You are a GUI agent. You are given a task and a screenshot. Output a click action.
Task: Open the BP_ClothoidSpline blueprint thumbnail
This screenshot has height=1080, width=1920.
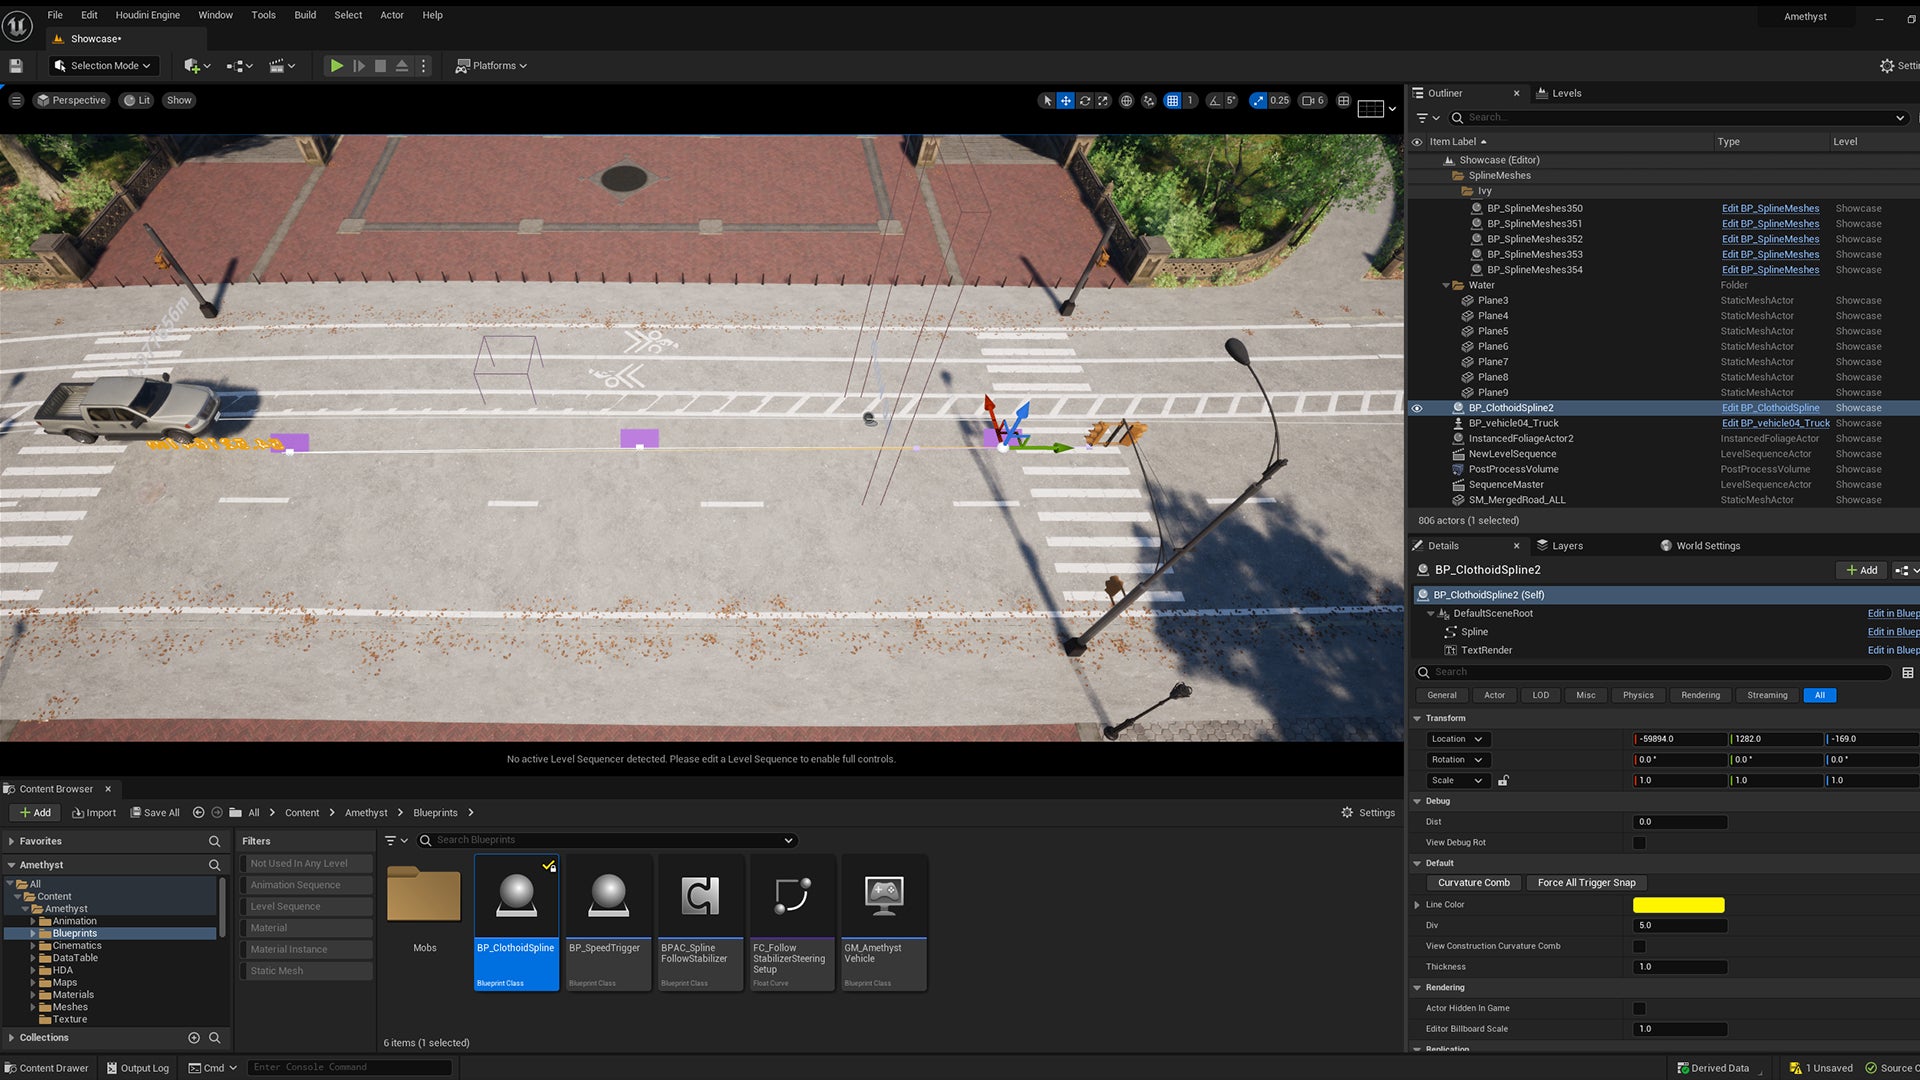click(x=516, y=896)
